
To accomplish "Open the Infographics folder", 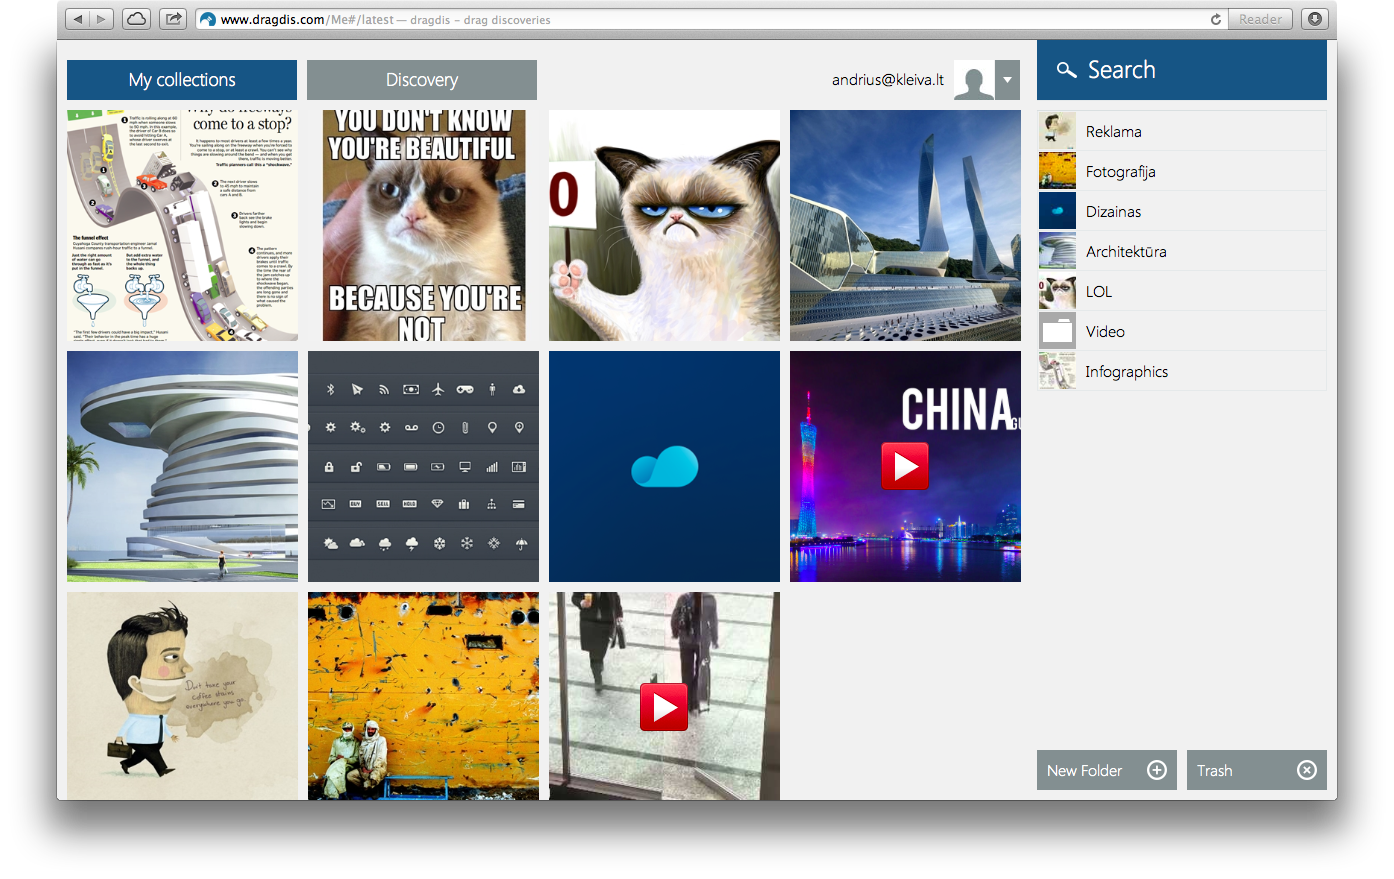I will [x=1182, y=371].
